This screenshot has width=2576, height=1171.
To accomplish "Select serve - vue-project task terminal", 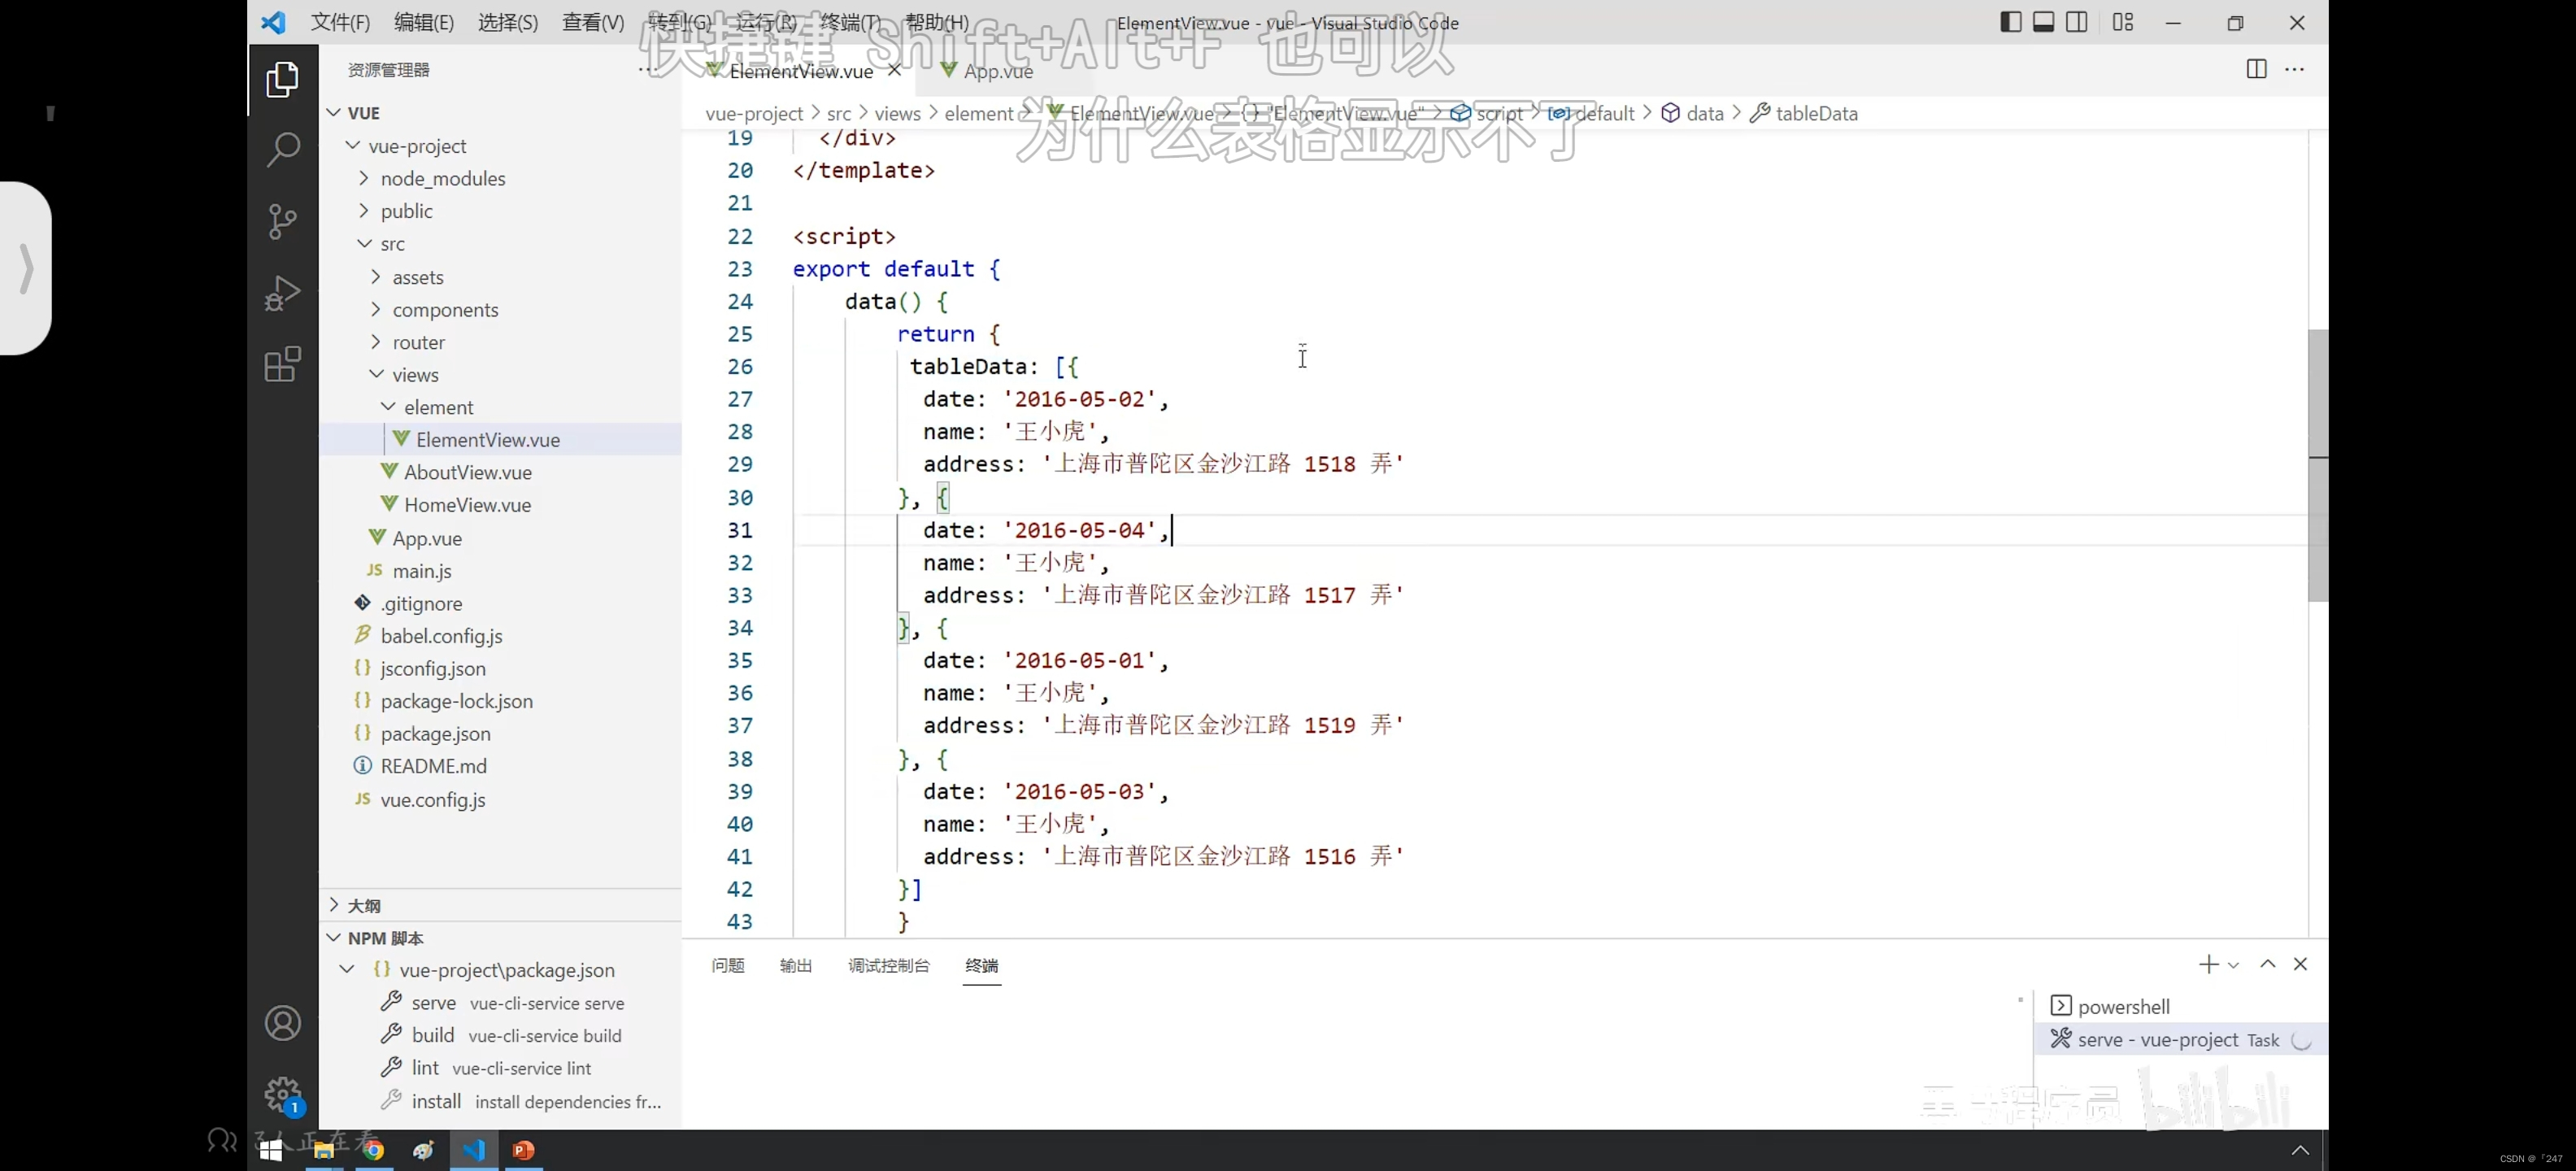I will click(x=2180, y=1040).
